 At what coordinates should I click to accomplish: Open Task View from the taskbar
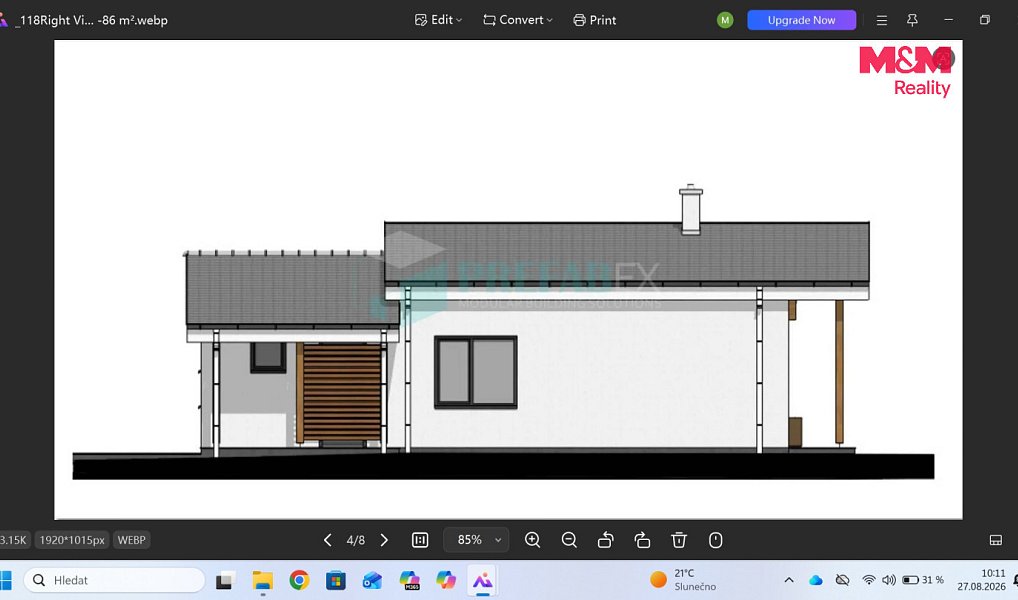(x=225, y=580)
